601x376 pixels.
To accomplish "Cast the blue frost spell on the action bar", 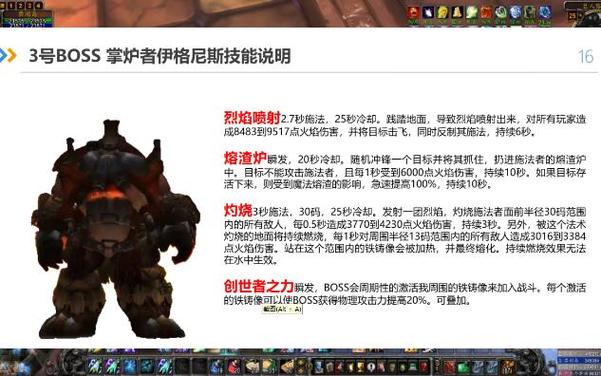I will (x=130, y=367).
